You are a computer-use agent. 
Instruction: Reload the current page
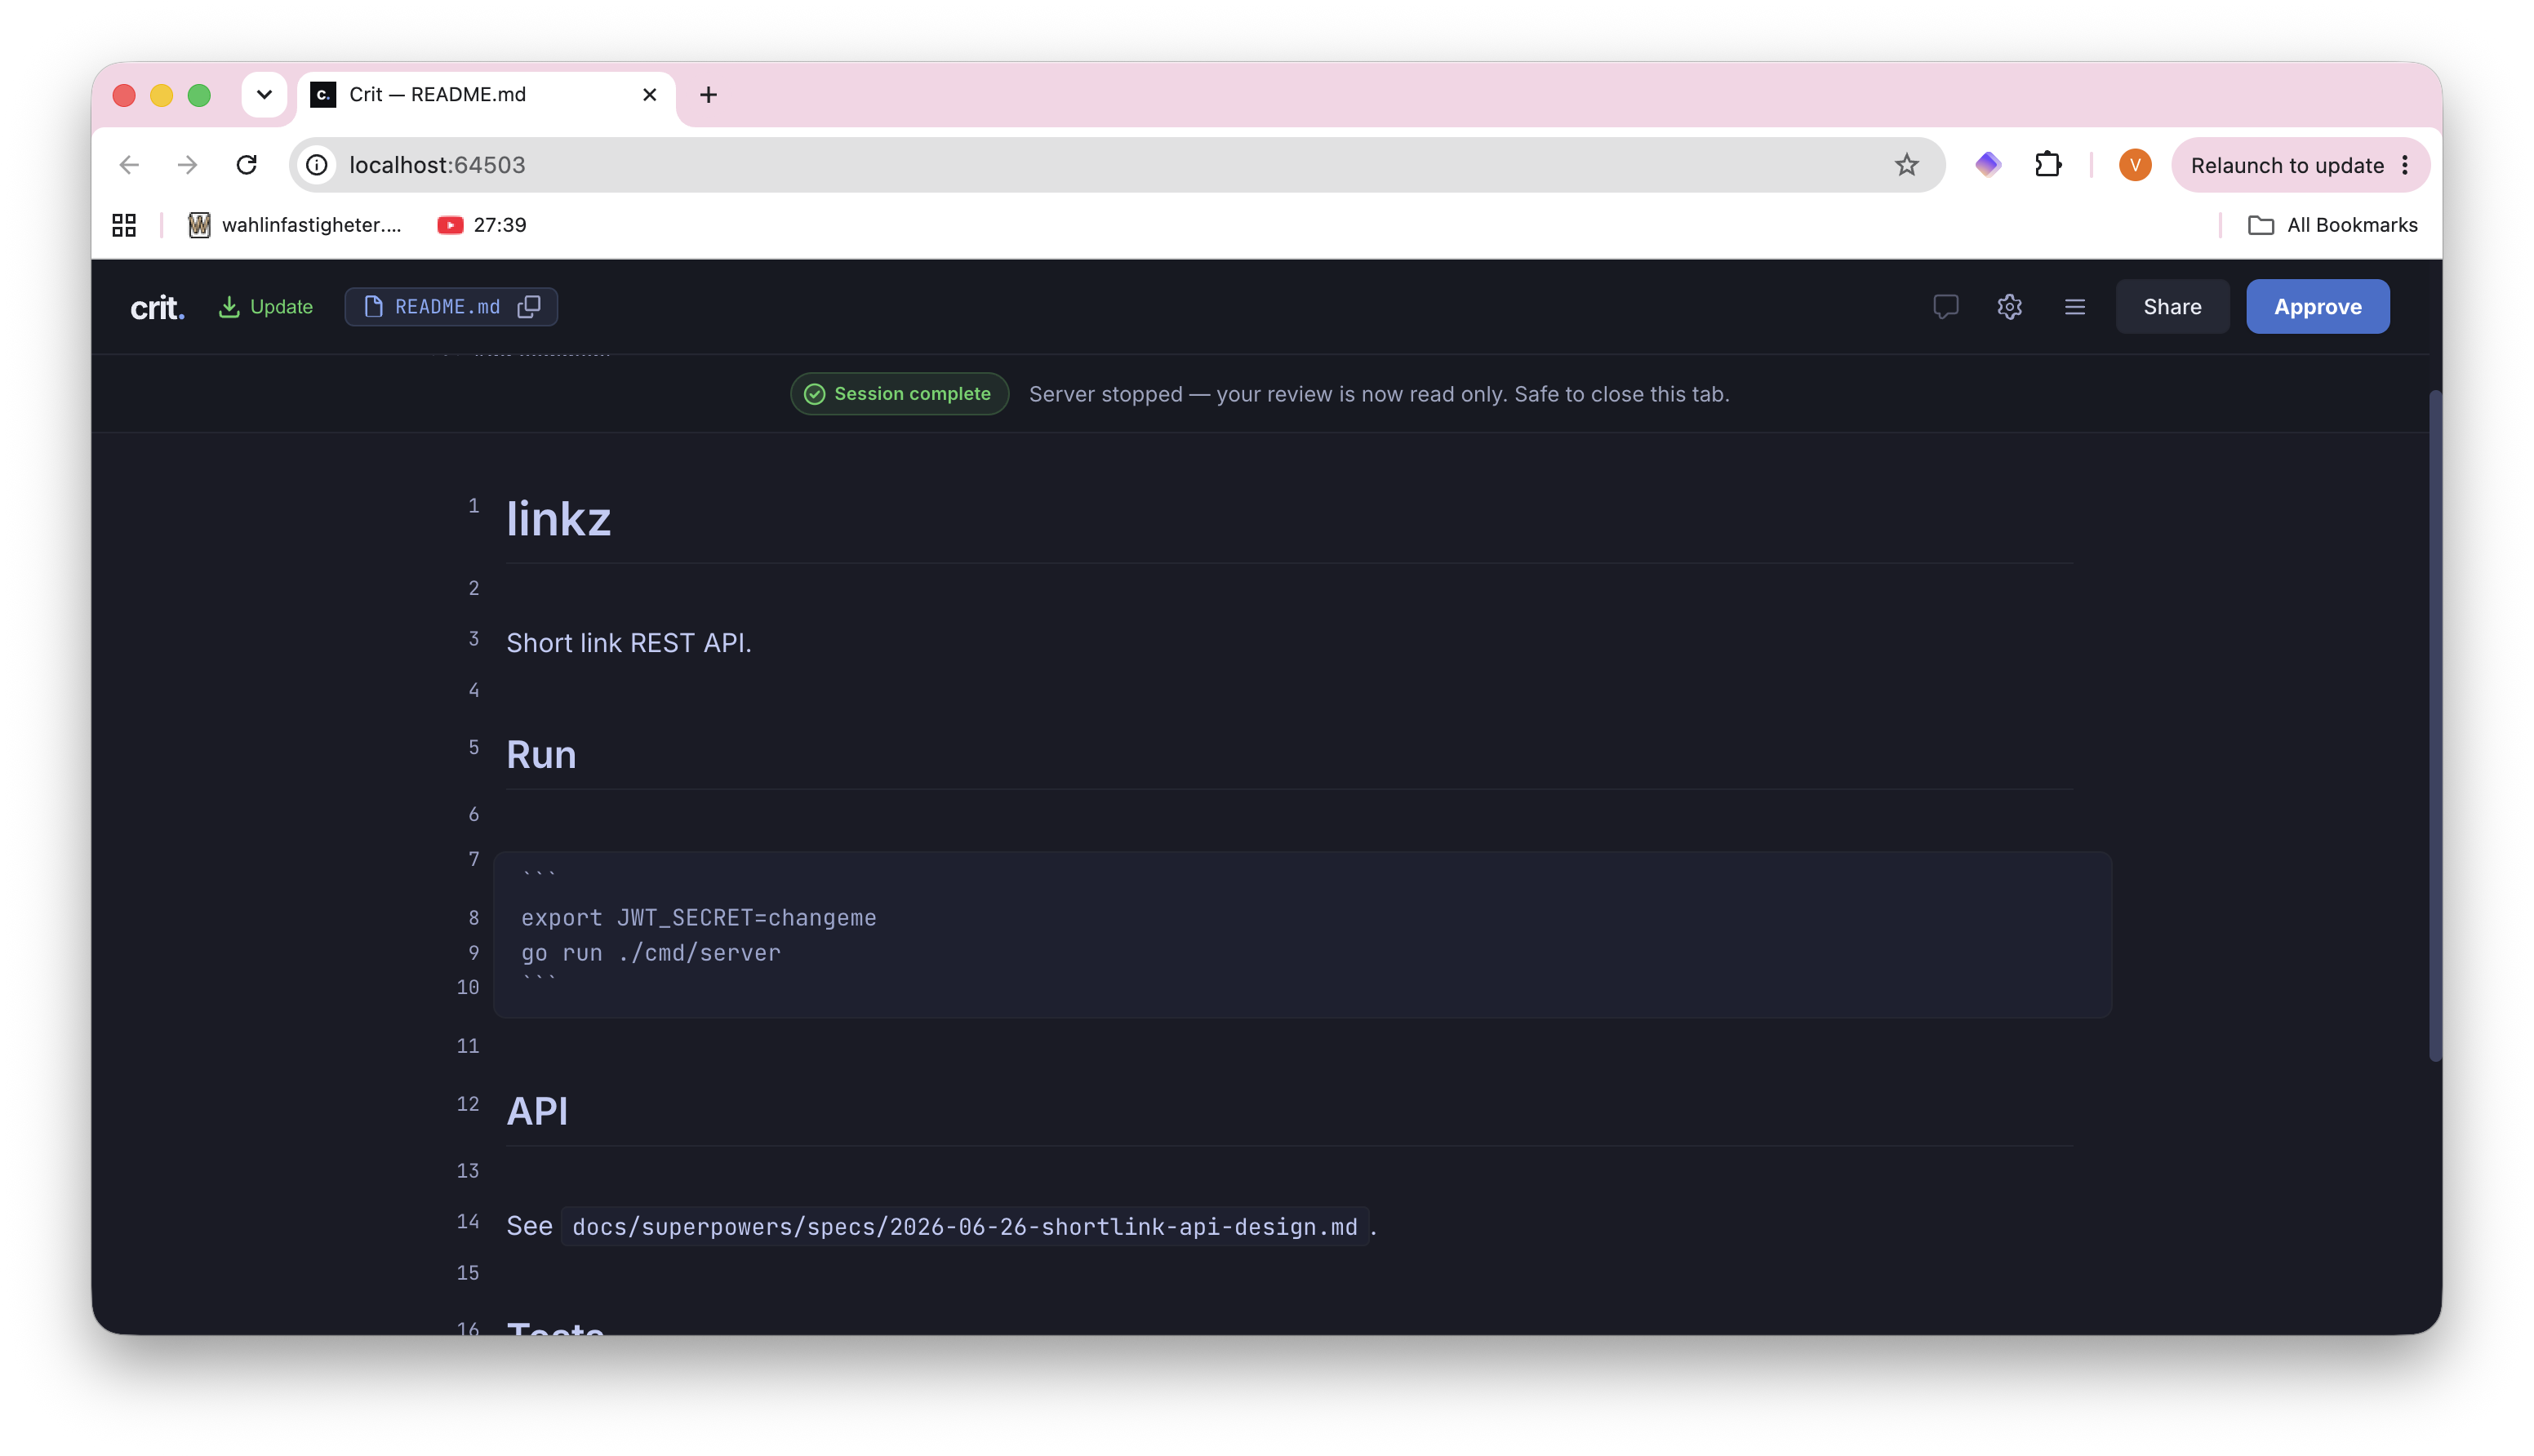coord(246,165)
